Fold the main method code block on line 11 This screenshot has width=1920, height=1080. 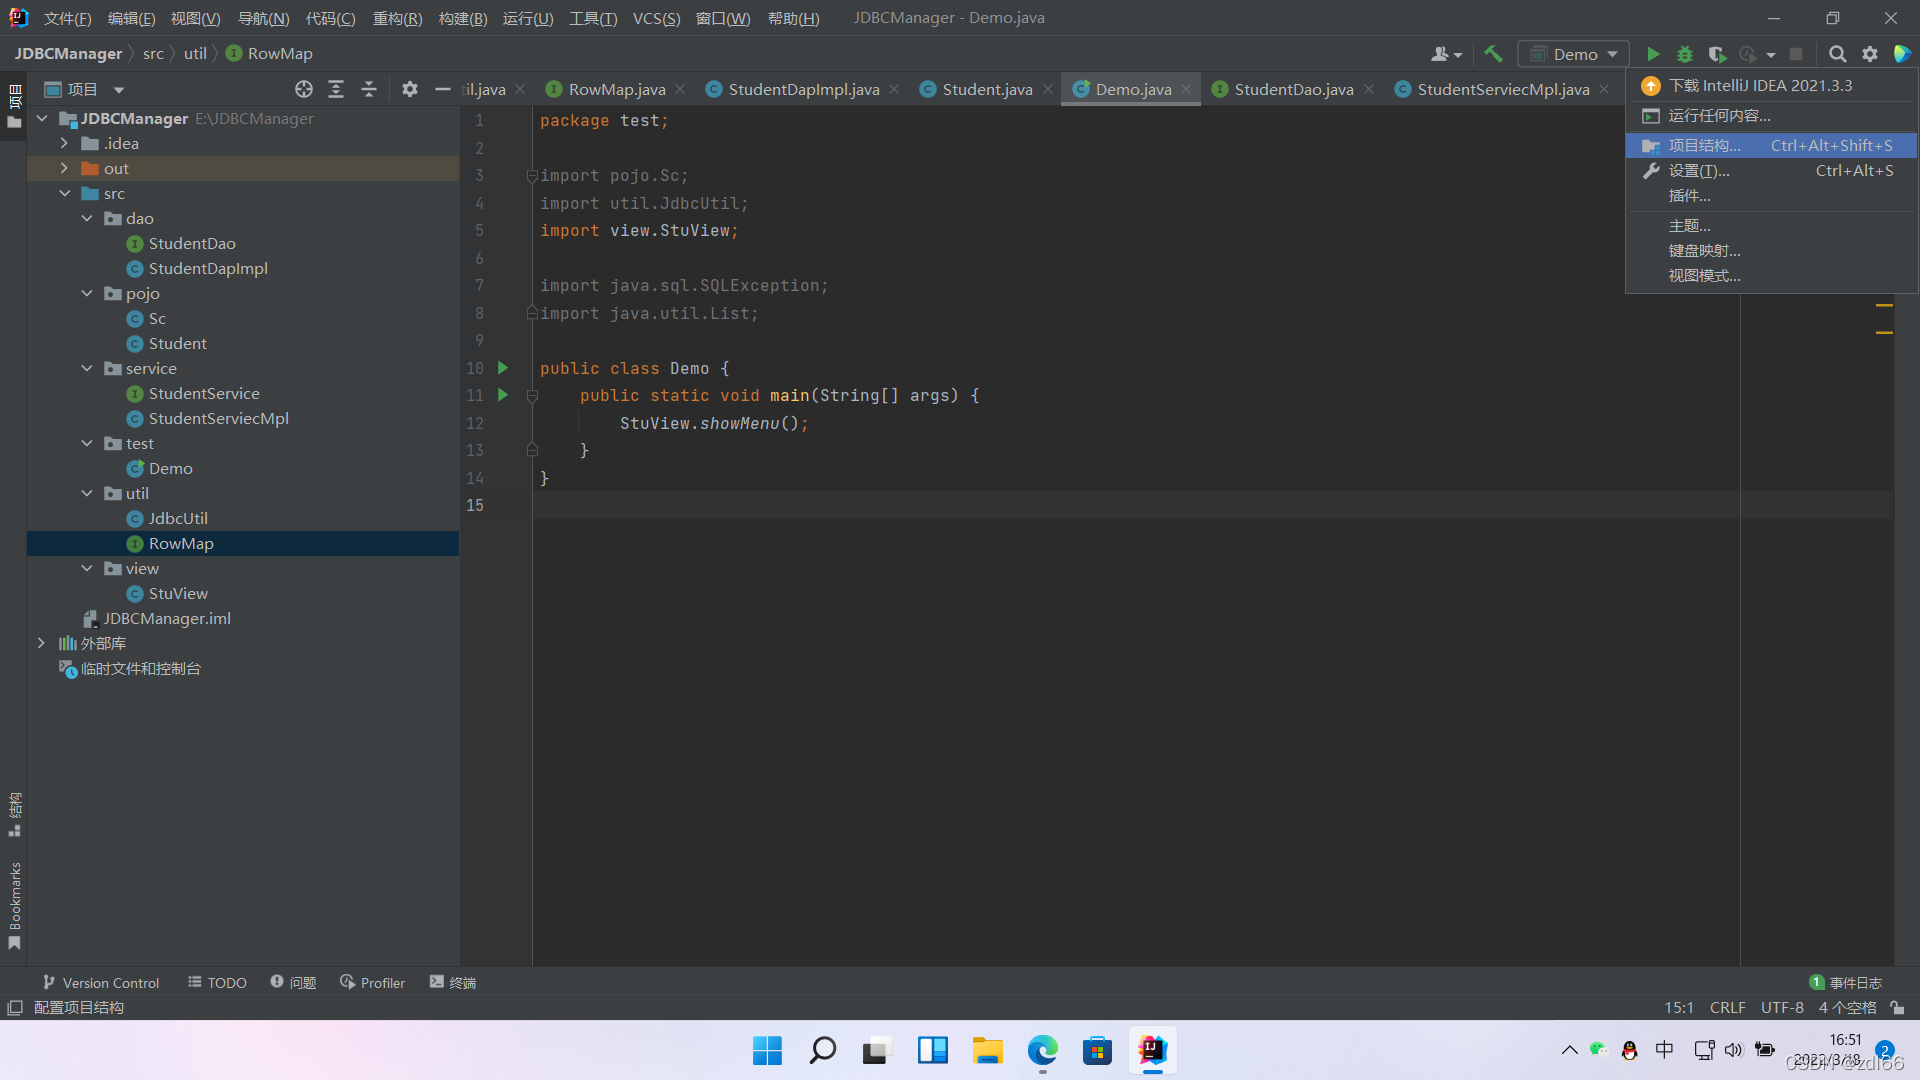(x=532, y=396)
